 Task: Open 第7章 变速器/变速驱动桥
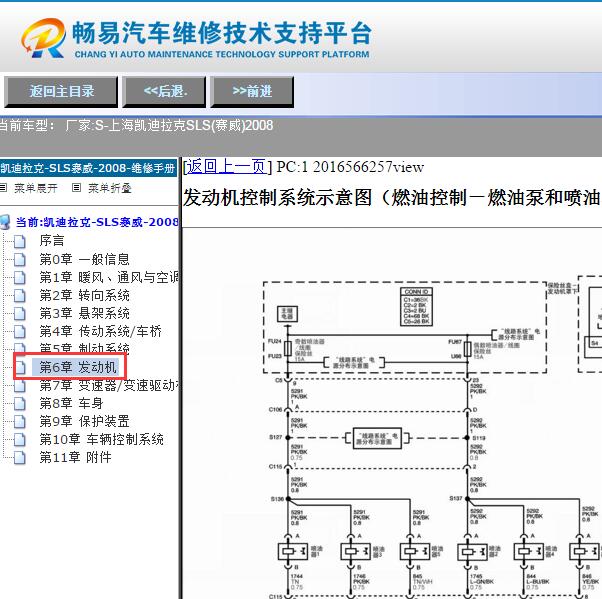tap(109, 386)
